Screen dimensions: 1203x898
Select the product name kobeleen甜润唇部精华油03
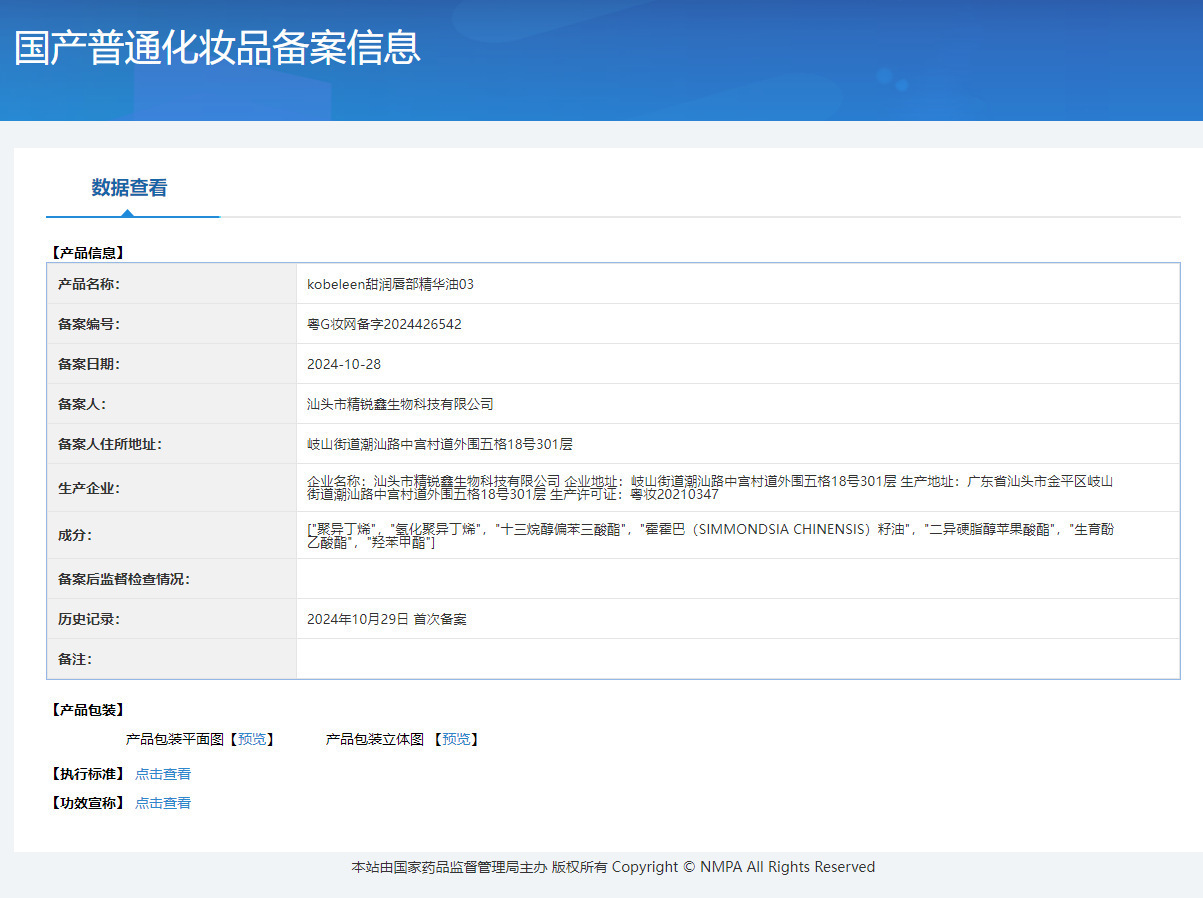point(390,284)
